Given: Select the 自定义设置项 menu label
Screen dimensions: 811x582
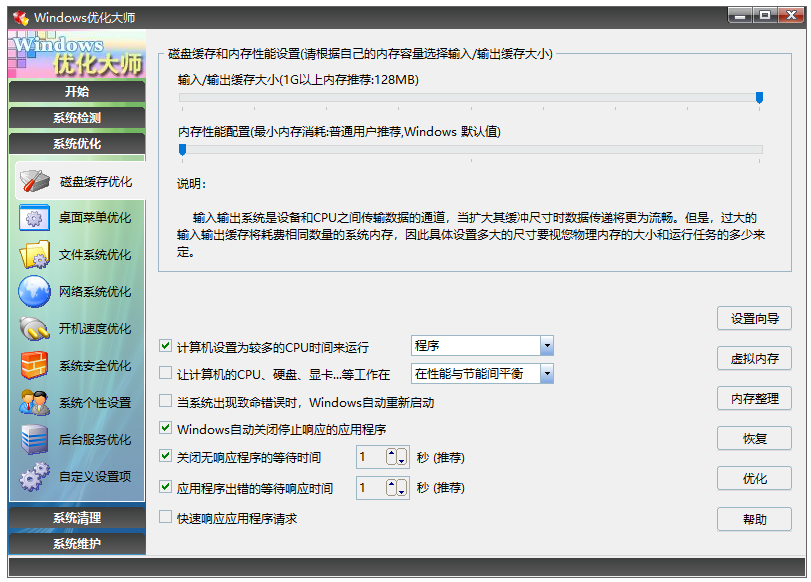Looking at the screenshot, I should point(95,476).
